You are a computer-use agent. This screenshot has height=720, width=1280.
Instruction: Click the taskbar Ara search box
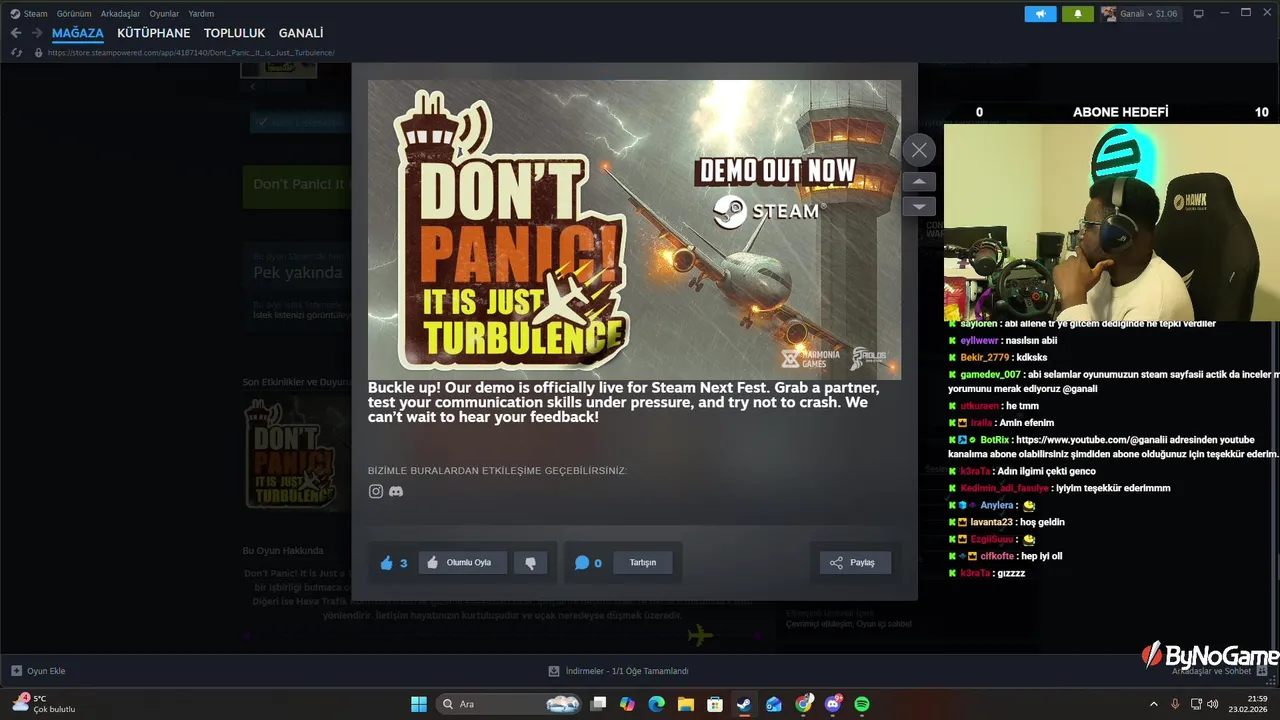[508, 704]
